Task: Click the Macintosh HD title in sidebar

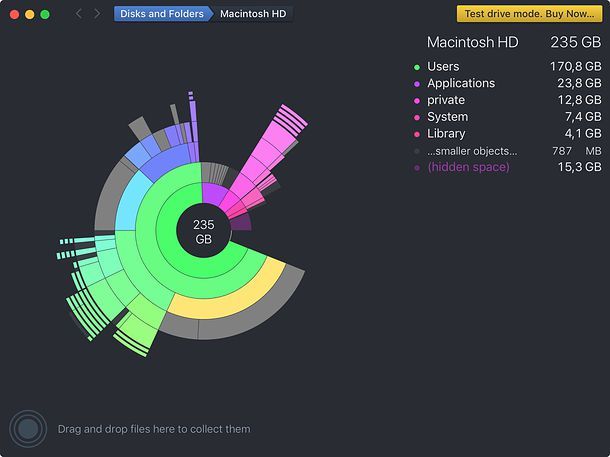Action: coord(472,42)
